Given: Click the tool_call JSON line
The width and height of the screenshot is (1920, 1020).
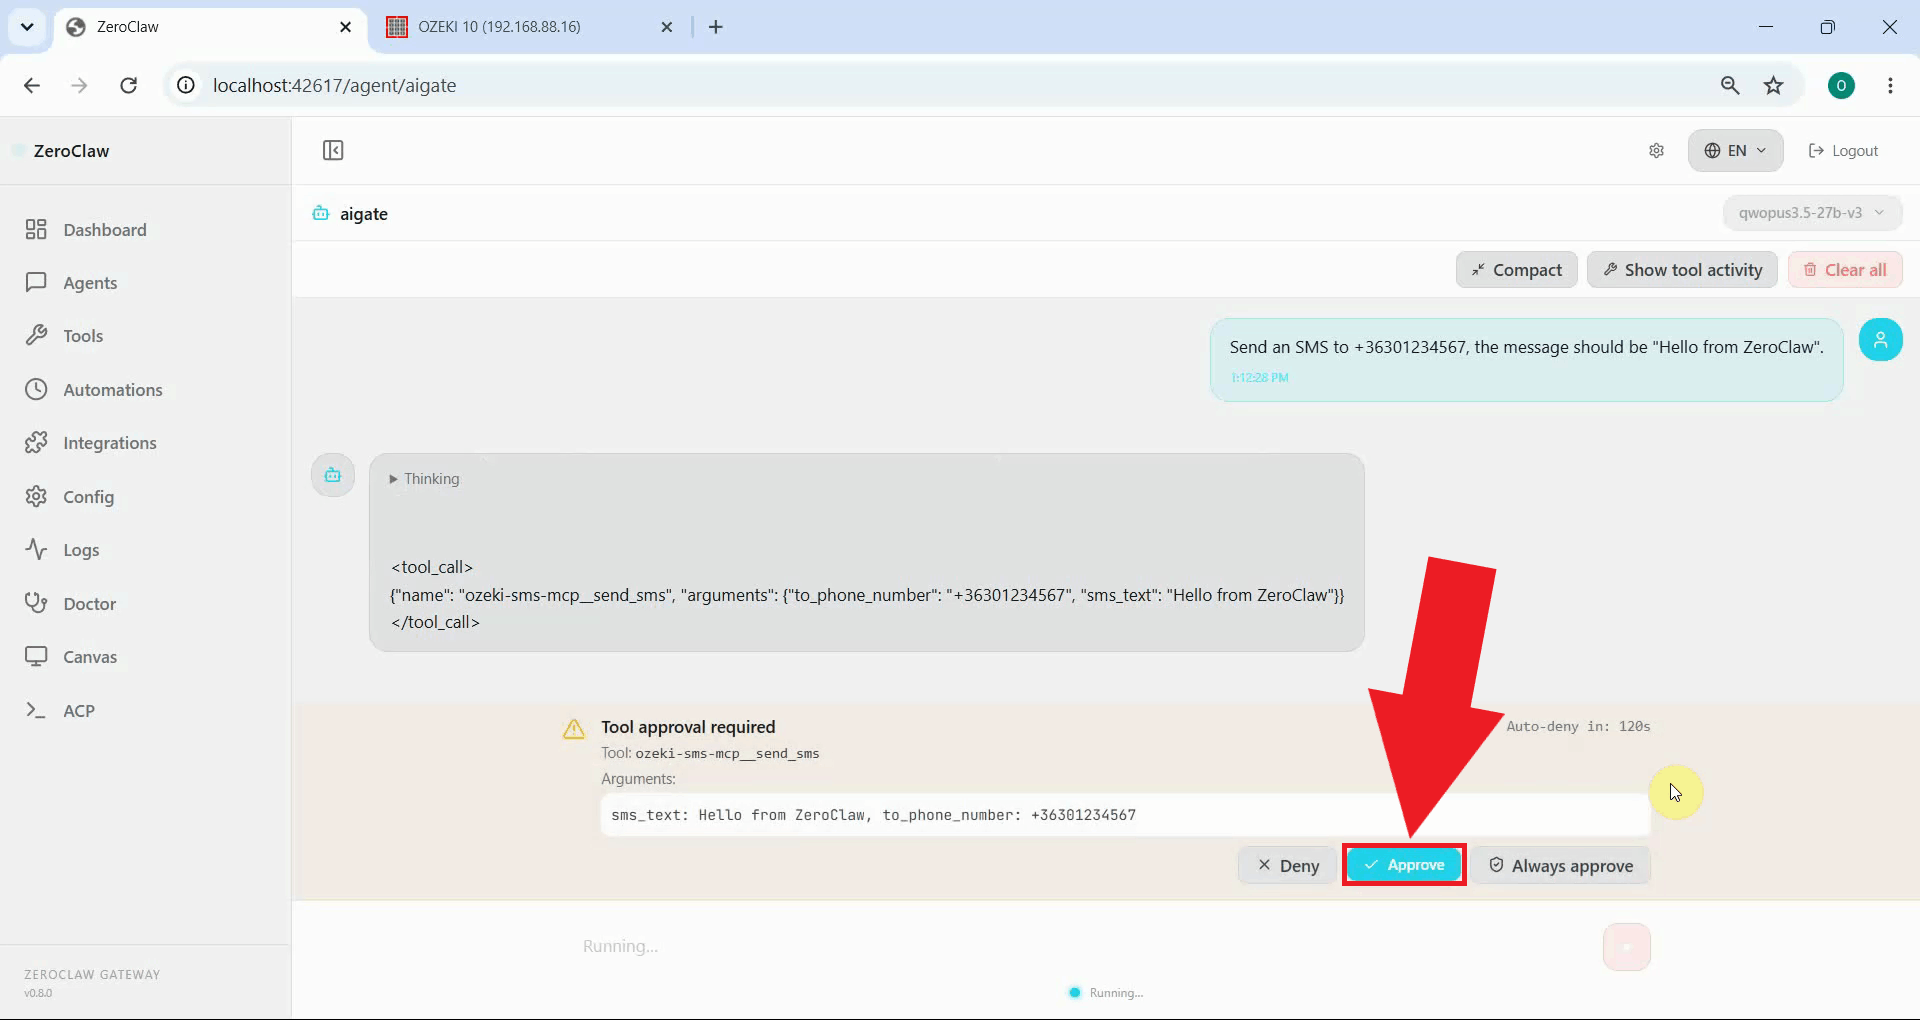Looking at the screenshot, I should pos(867,595).
